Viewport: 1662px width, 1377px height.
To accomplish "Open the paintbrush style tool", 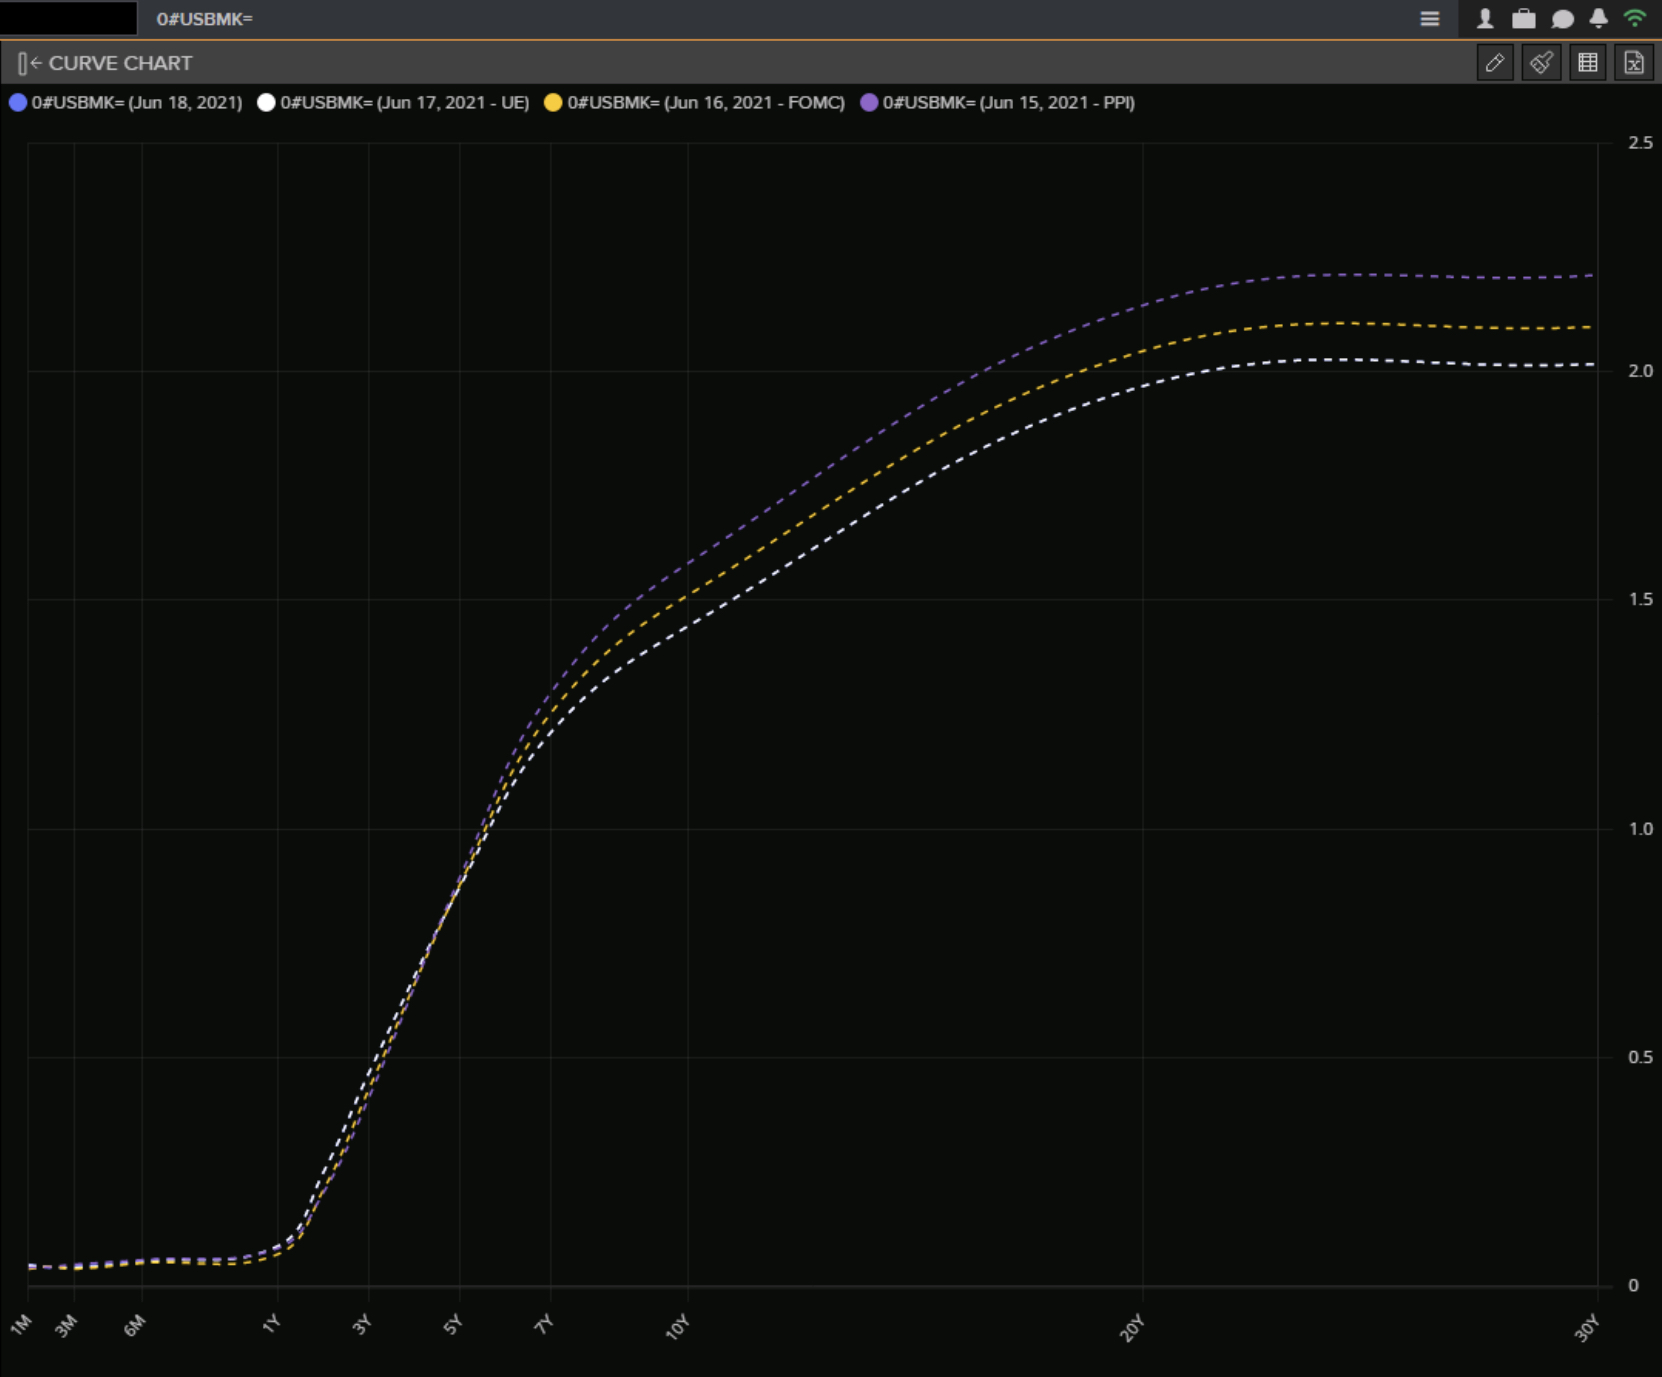I will click(x=1541, y=63).
